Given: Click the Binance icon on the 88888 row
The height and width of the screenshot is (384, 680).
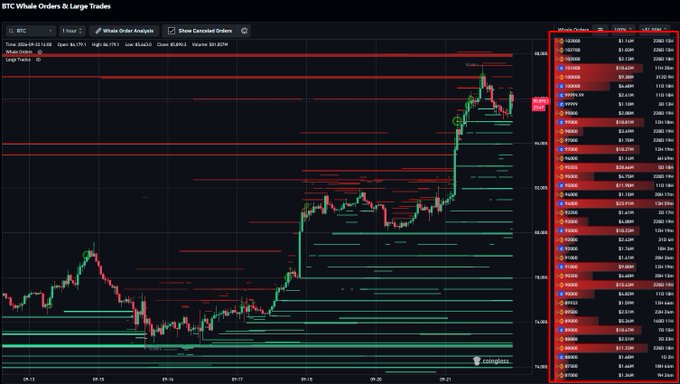Looking at the screenshot, I should 561,339.
